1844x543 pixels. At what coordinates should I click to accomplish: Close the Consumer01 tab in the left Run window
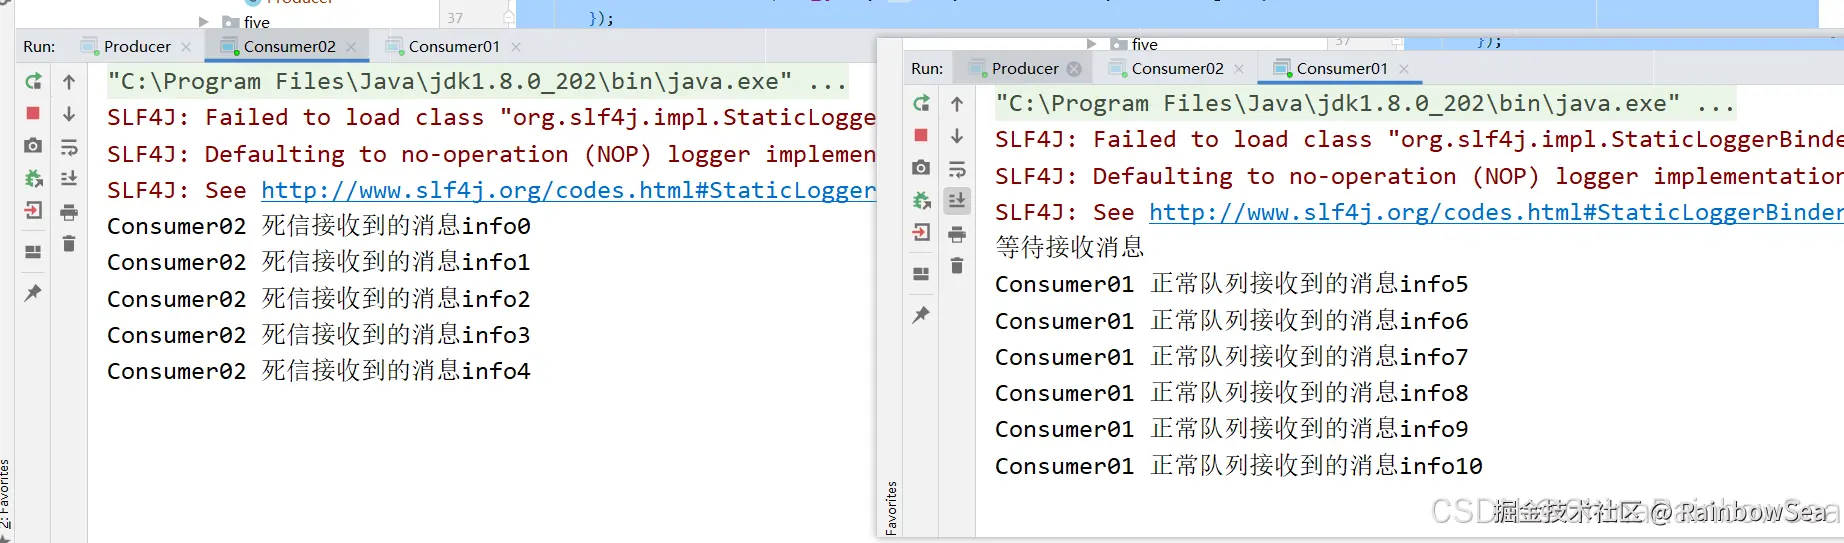click(x=516, y=47)
